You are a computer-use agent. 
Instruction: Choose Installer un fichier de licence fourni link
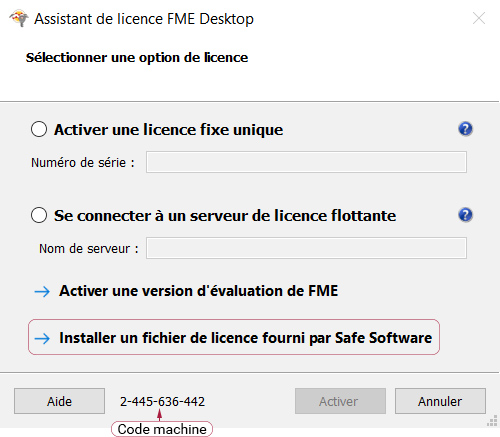coord(246,338)
